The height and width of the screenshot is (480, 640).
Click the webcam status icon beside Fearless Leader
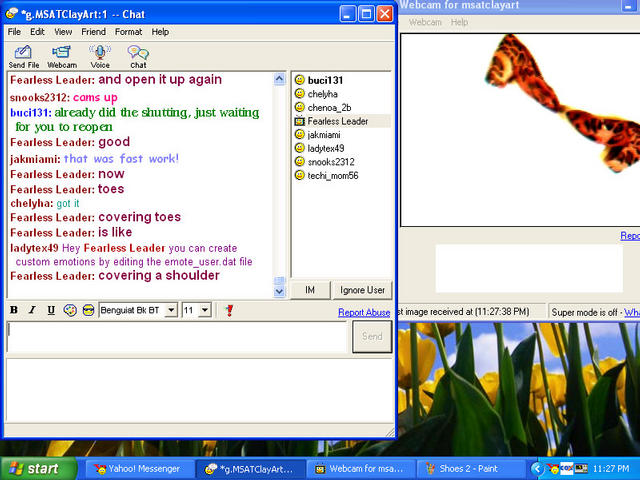[x=300, y=121]
